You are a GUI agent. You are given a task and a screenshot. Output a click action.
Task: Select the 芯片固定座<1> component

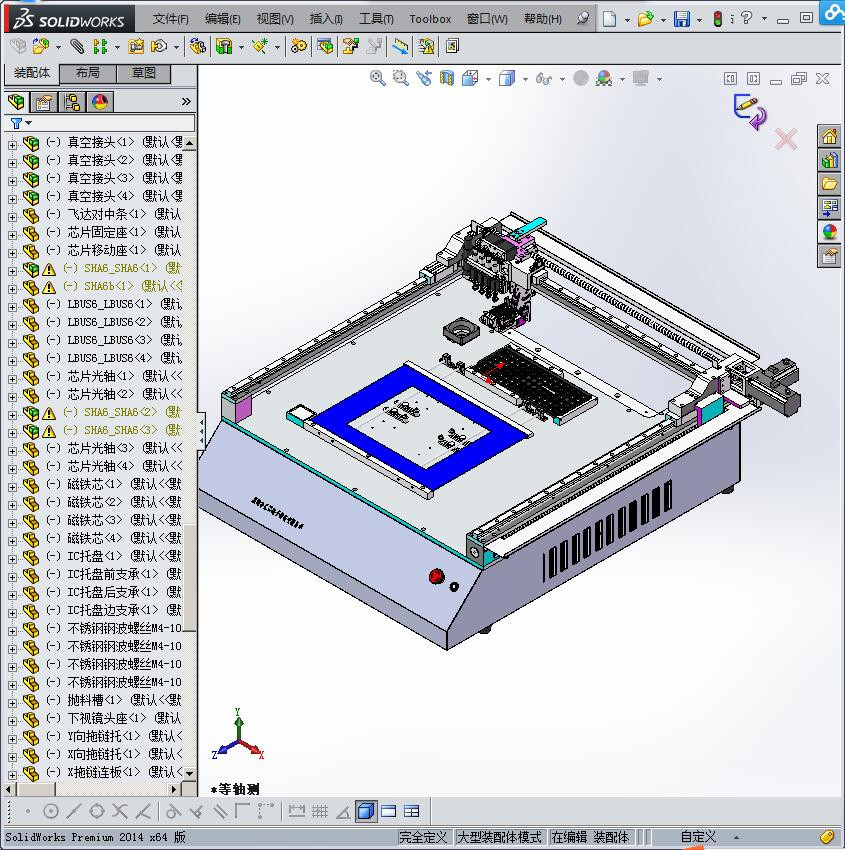[107, 233]
